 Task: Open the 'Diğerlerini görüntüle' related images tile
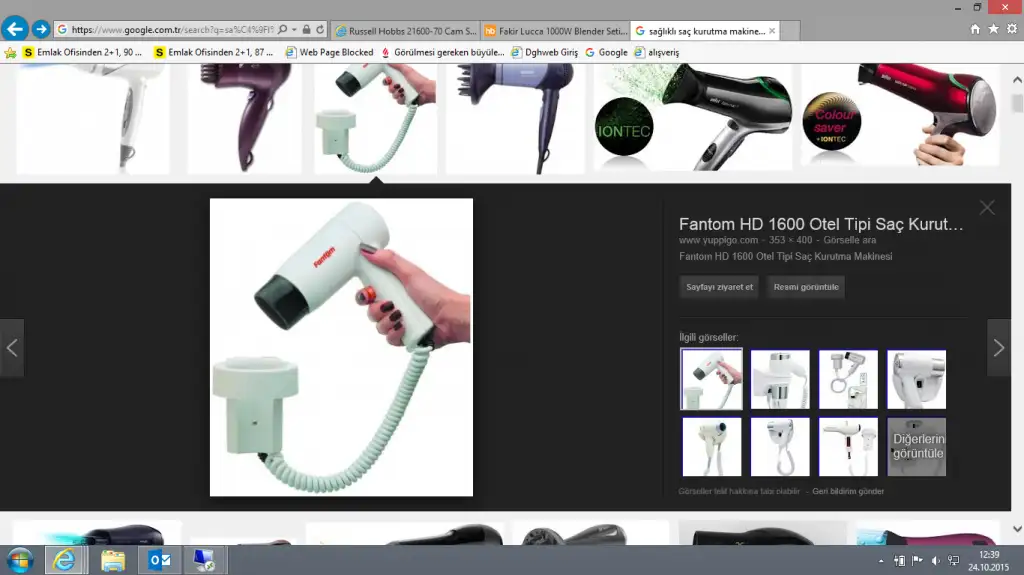(x=916, y=447)
